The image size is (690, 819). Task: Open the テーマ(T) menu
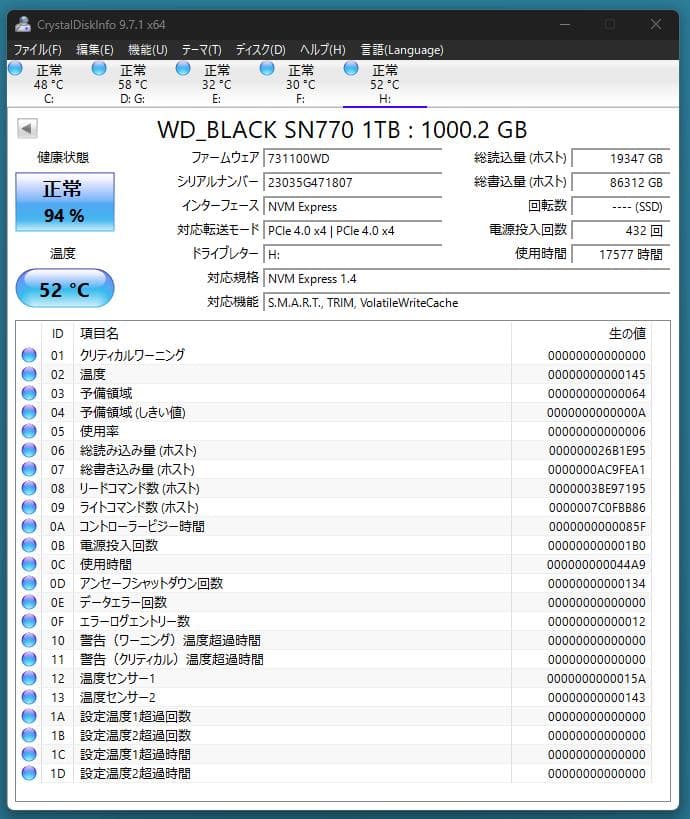click(202, 50)
